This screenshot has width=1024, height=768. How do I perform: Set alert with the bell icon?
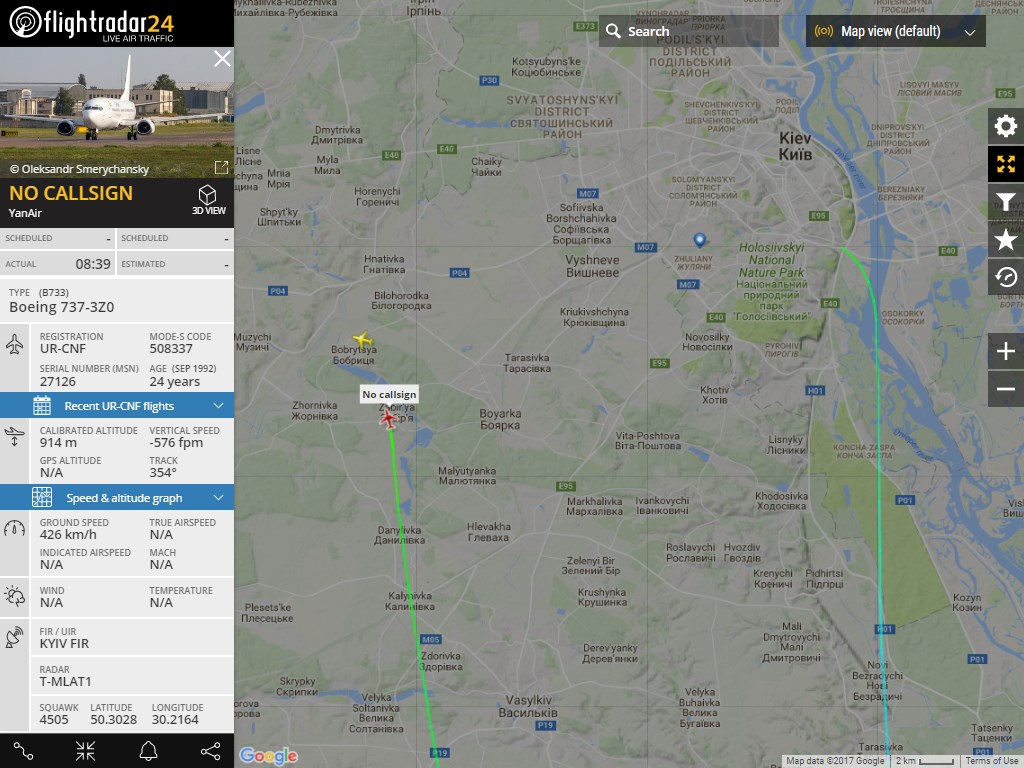[148, 751]
